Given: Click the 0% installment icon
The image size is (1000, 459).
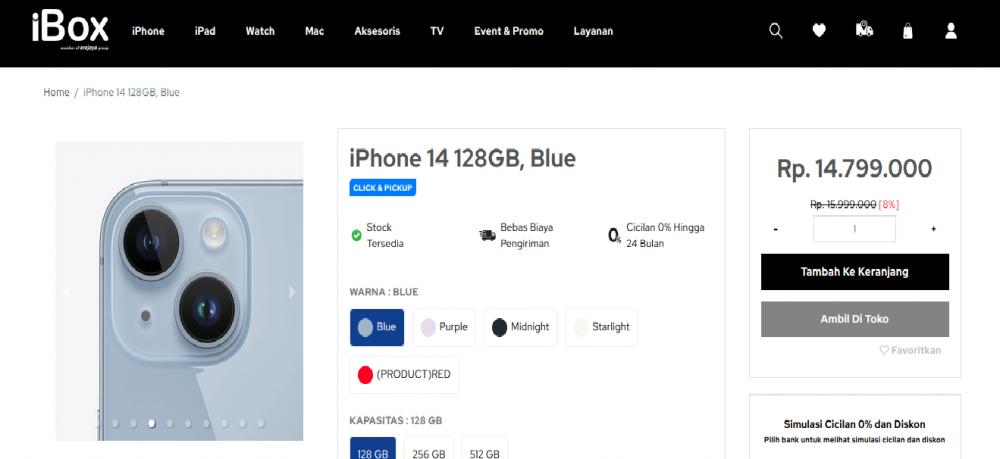Looking at the screenshot, I should pyautogui.click(x=614, y=236).
